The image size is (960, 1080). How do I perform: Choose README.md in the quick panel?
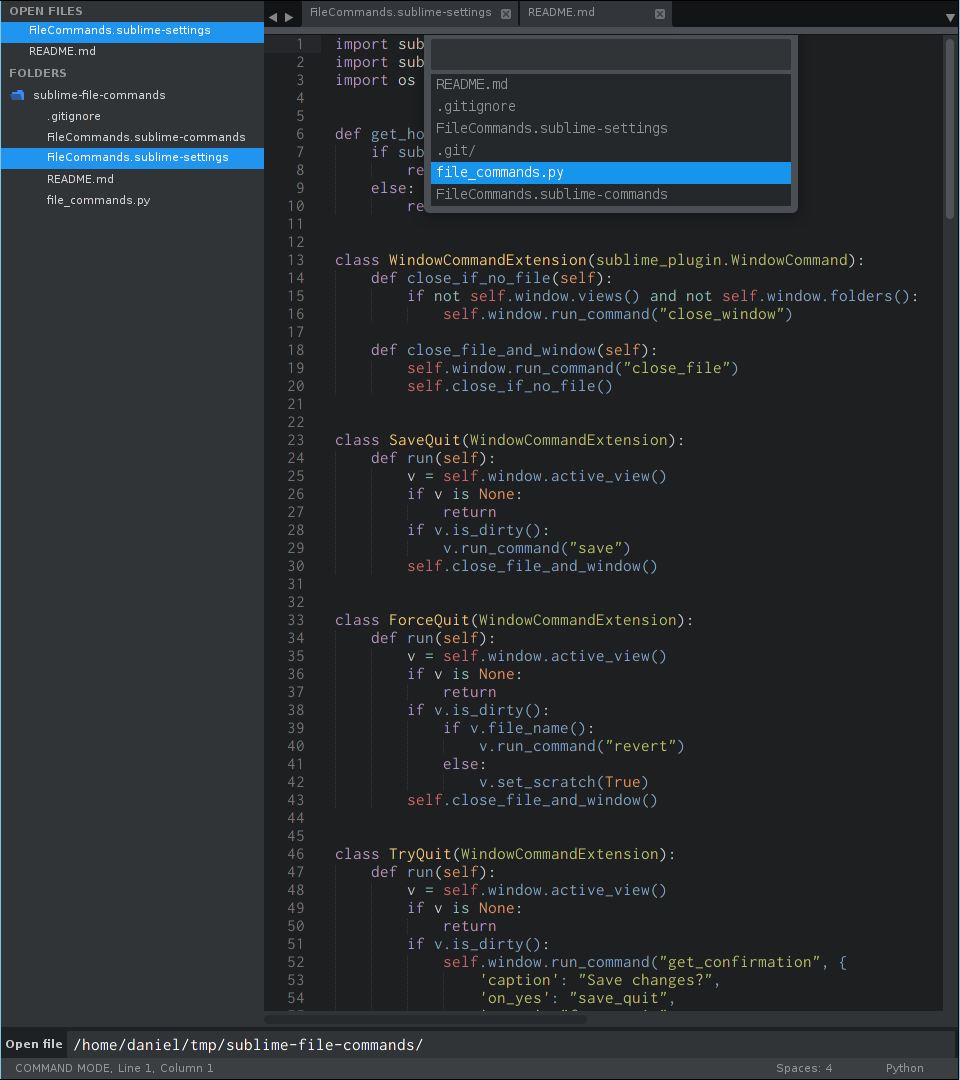pos(611,84)
